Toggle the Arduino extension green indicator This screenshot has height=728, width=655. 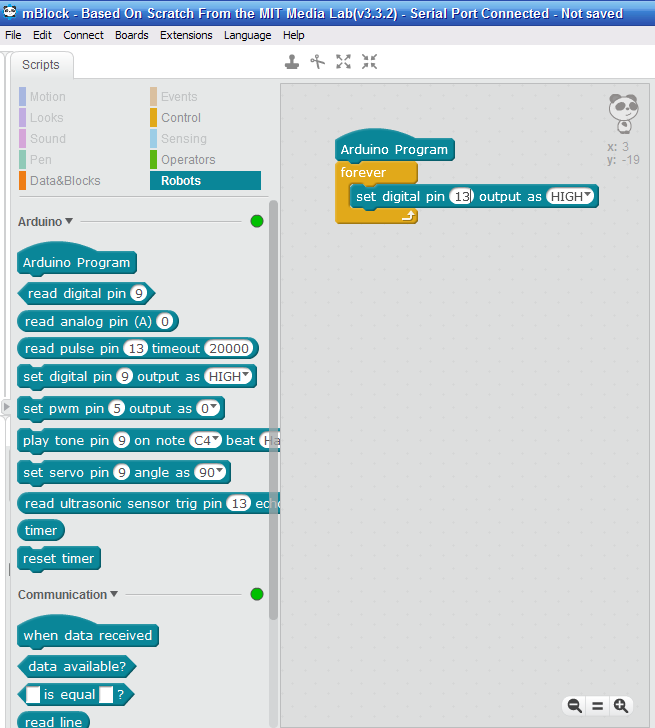click(257, 221)
